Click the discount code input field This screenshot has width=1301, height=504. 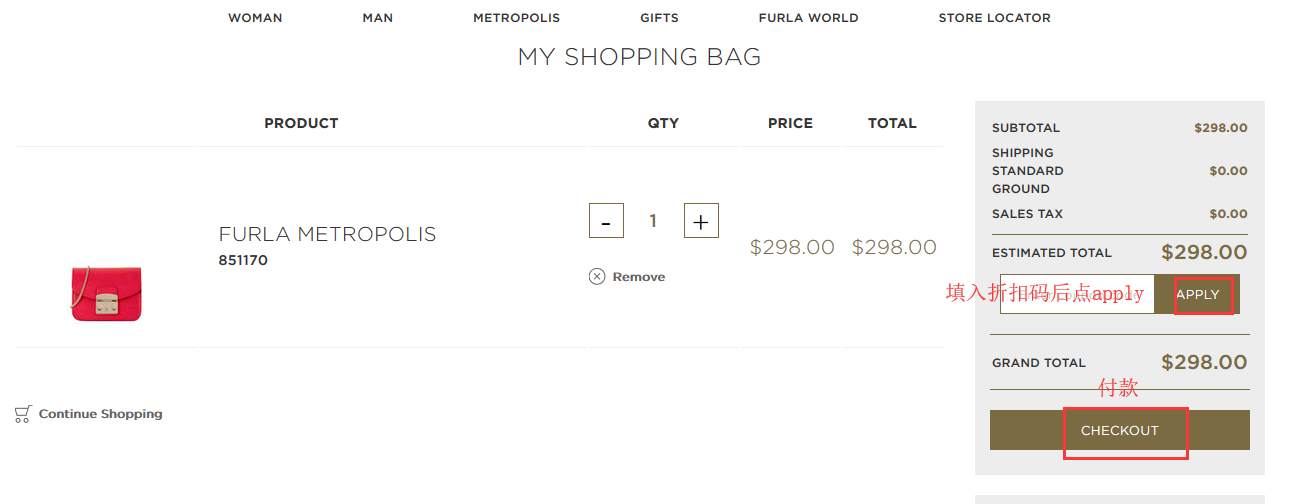(1076, 294)
